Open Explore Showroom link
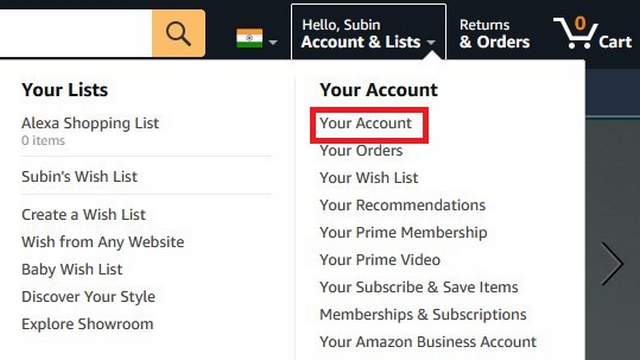This screenshot has width=640, height=360. pyautogui.click(x=87, y=324)
